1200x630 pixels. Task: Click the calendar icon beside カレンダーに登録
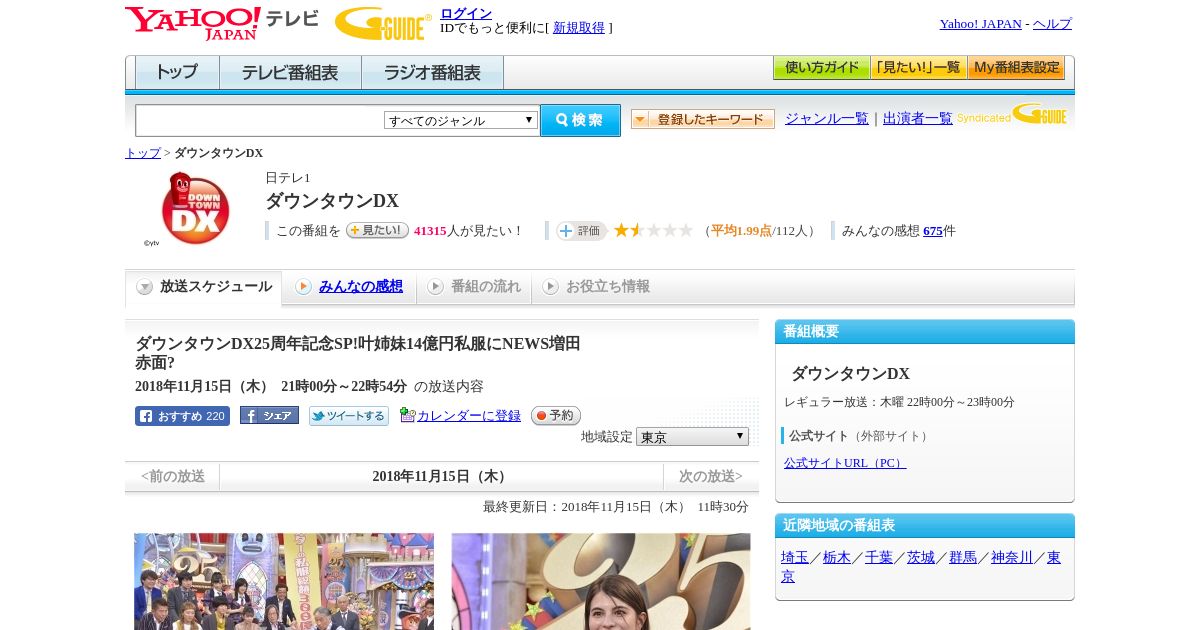(x=407, y=415)
